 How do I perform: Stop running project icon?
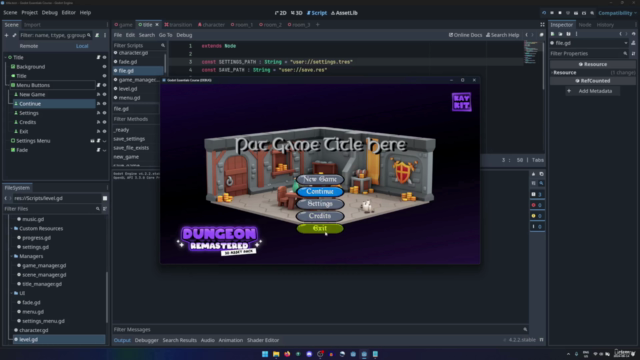[560, 13]
